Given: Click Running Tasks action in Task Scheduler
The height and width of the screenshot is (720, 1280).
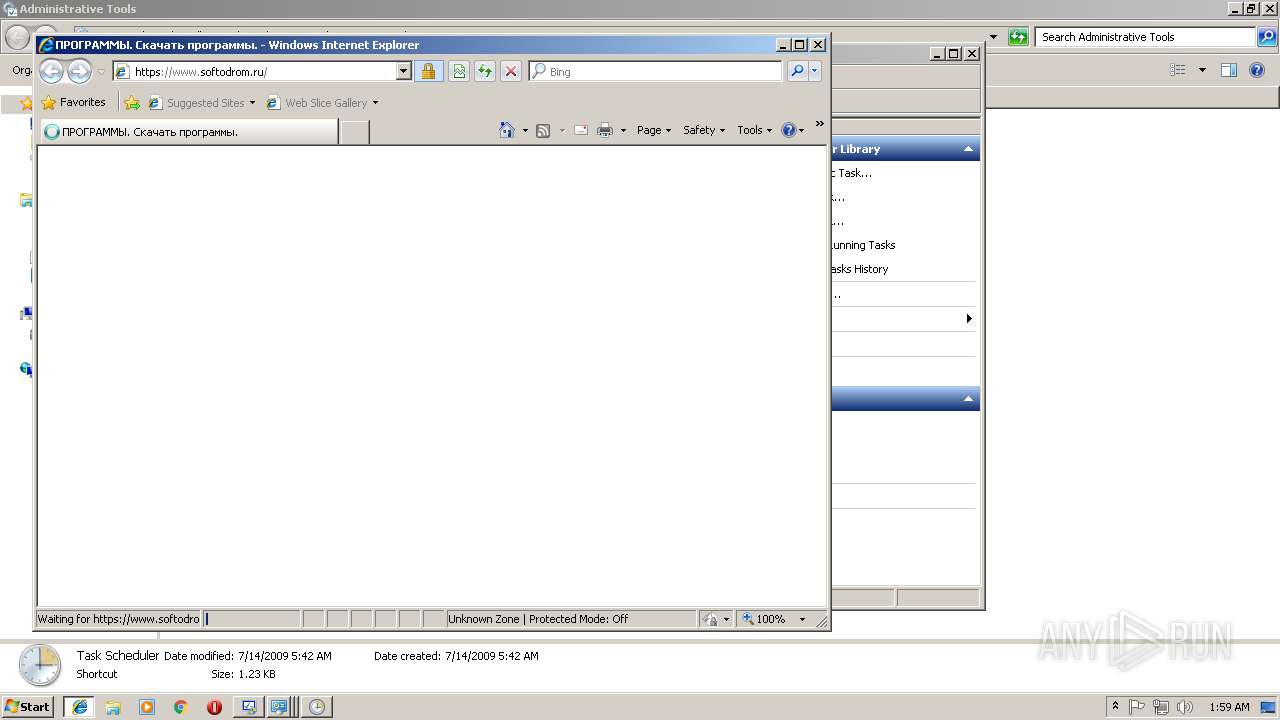Looking at the screenshot, I should [863, 245].
